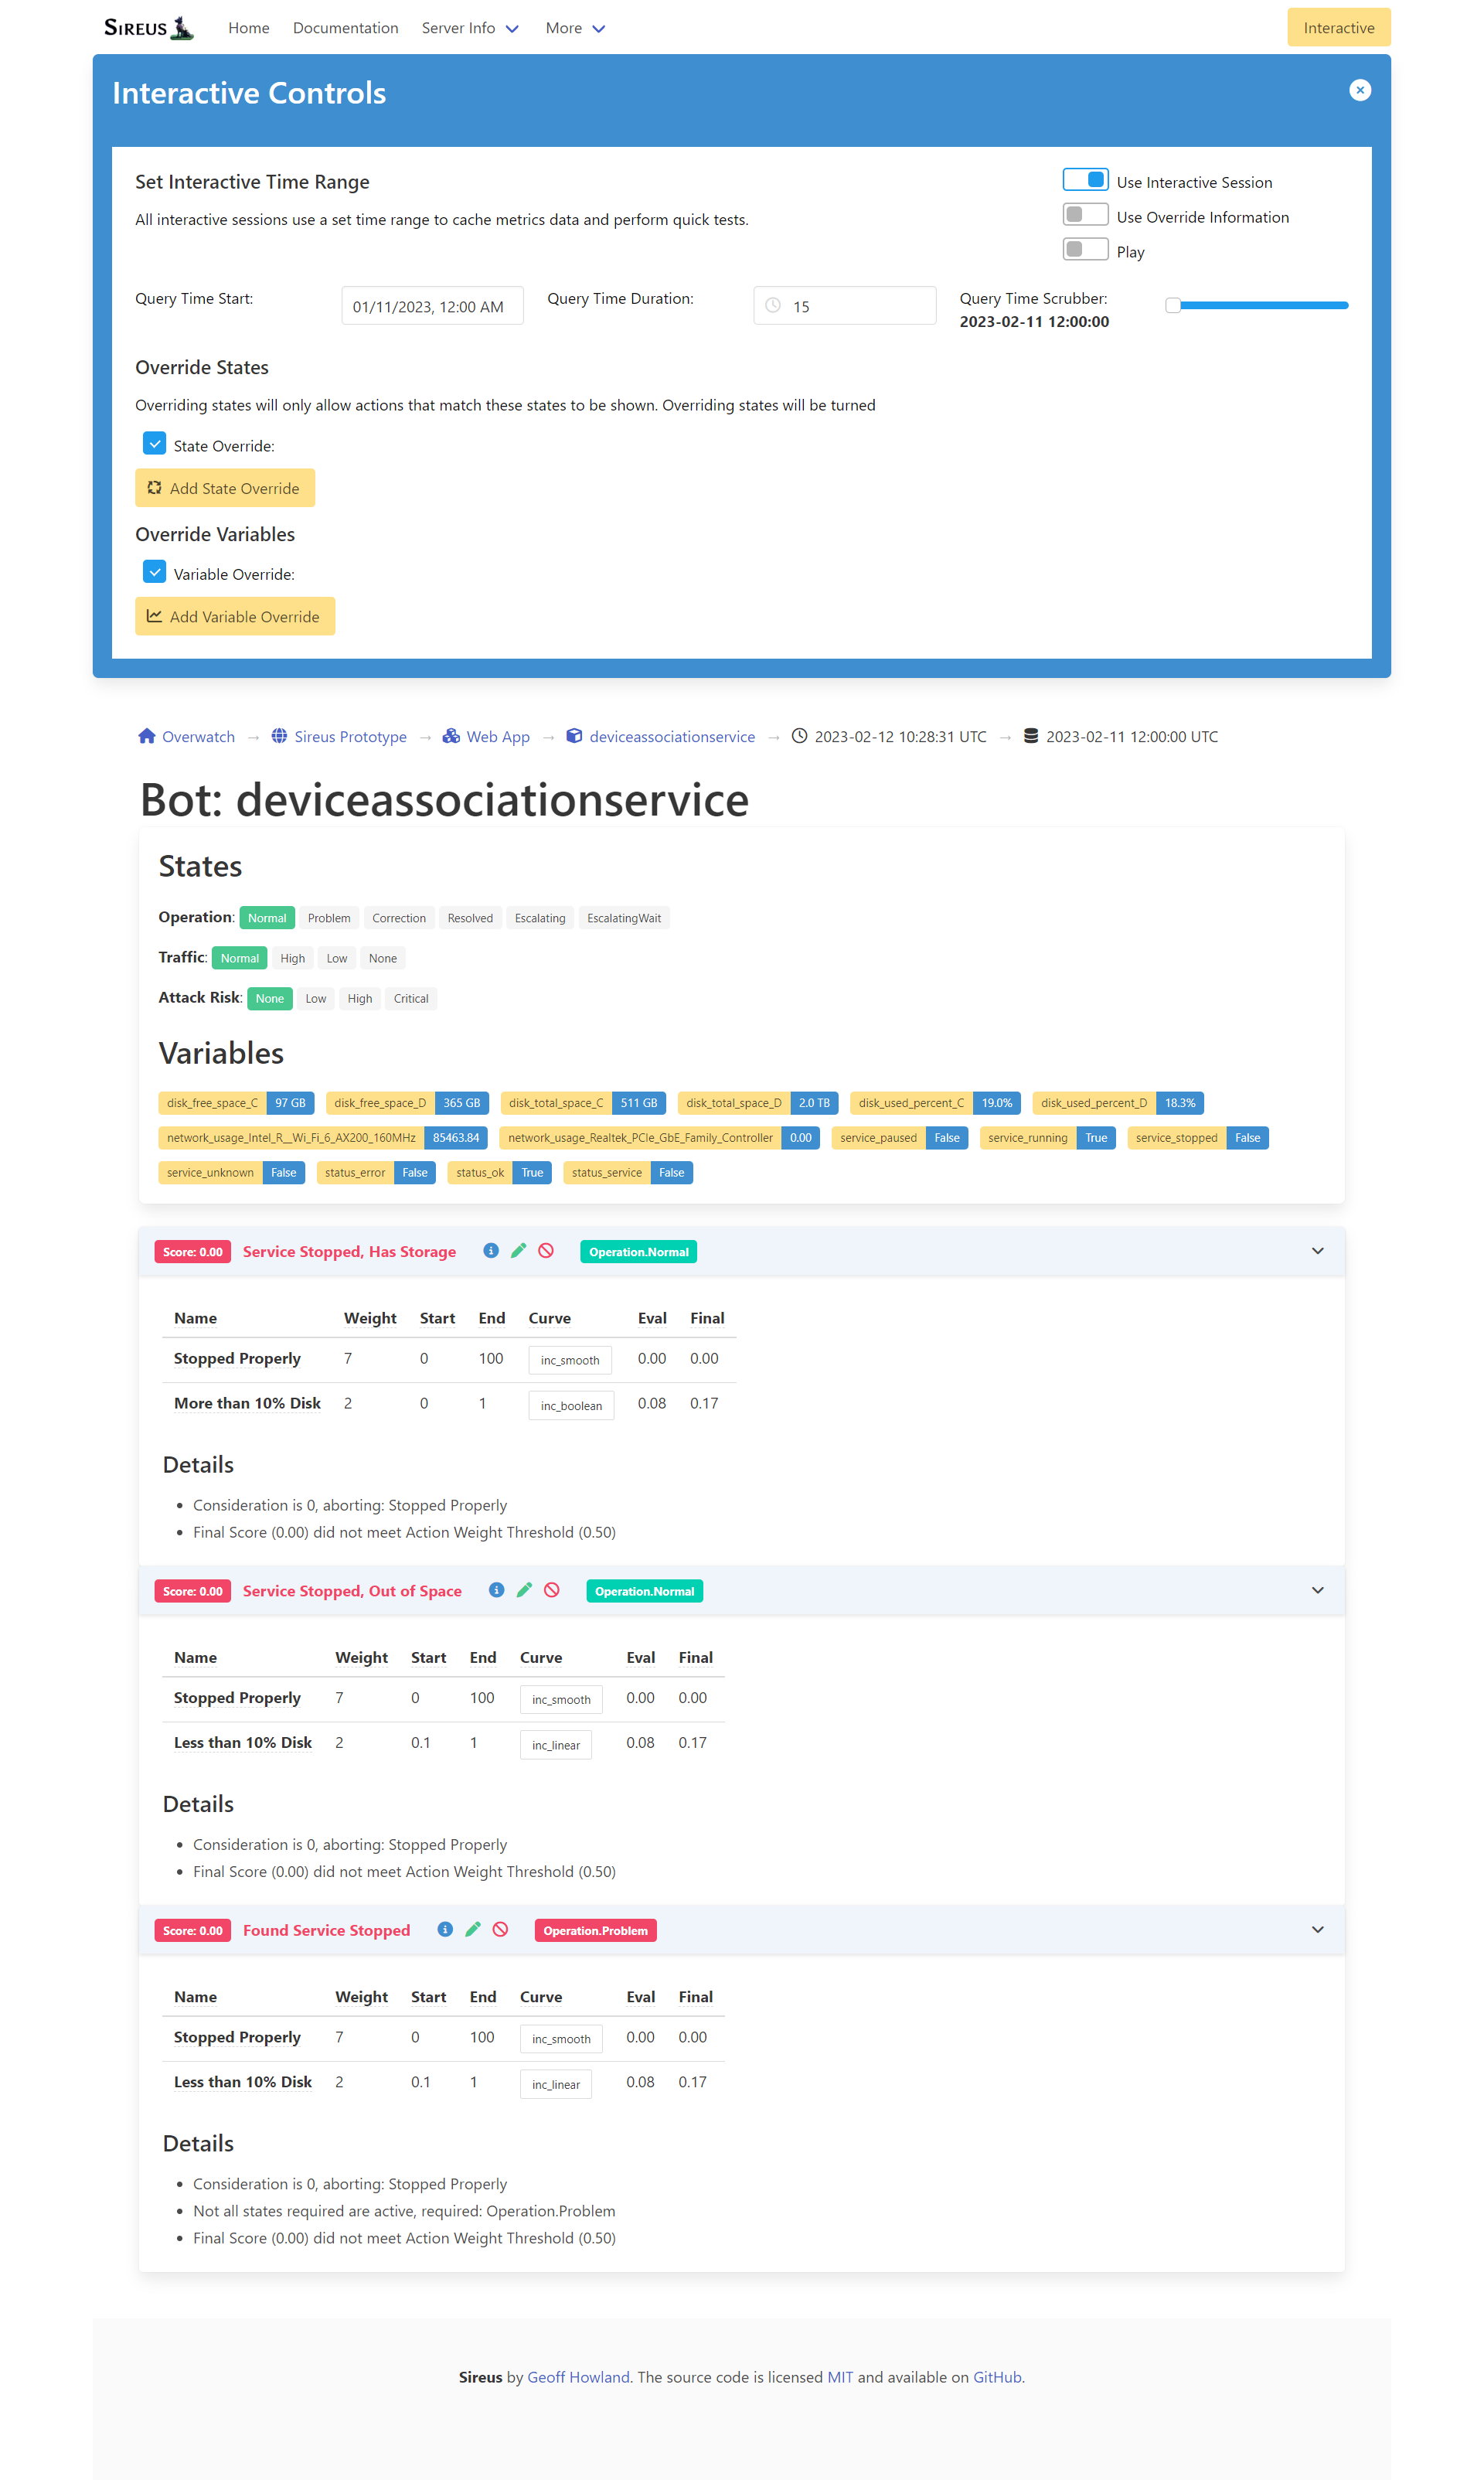Click the Overwatch home icon in breadcrumb
This screenshot has width=1484, height=2480.
pos(147,736)
